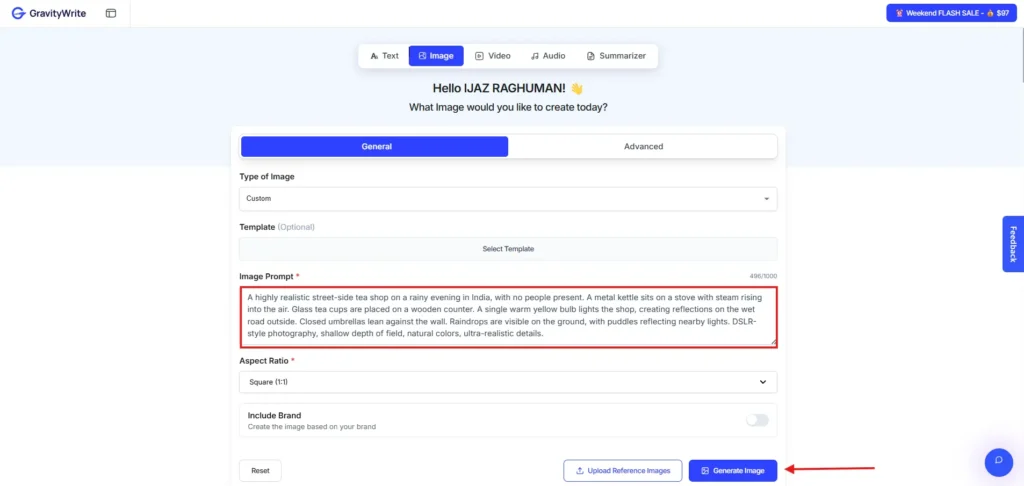
Task: Click Select Template button
Action: (x=508, y=249)
